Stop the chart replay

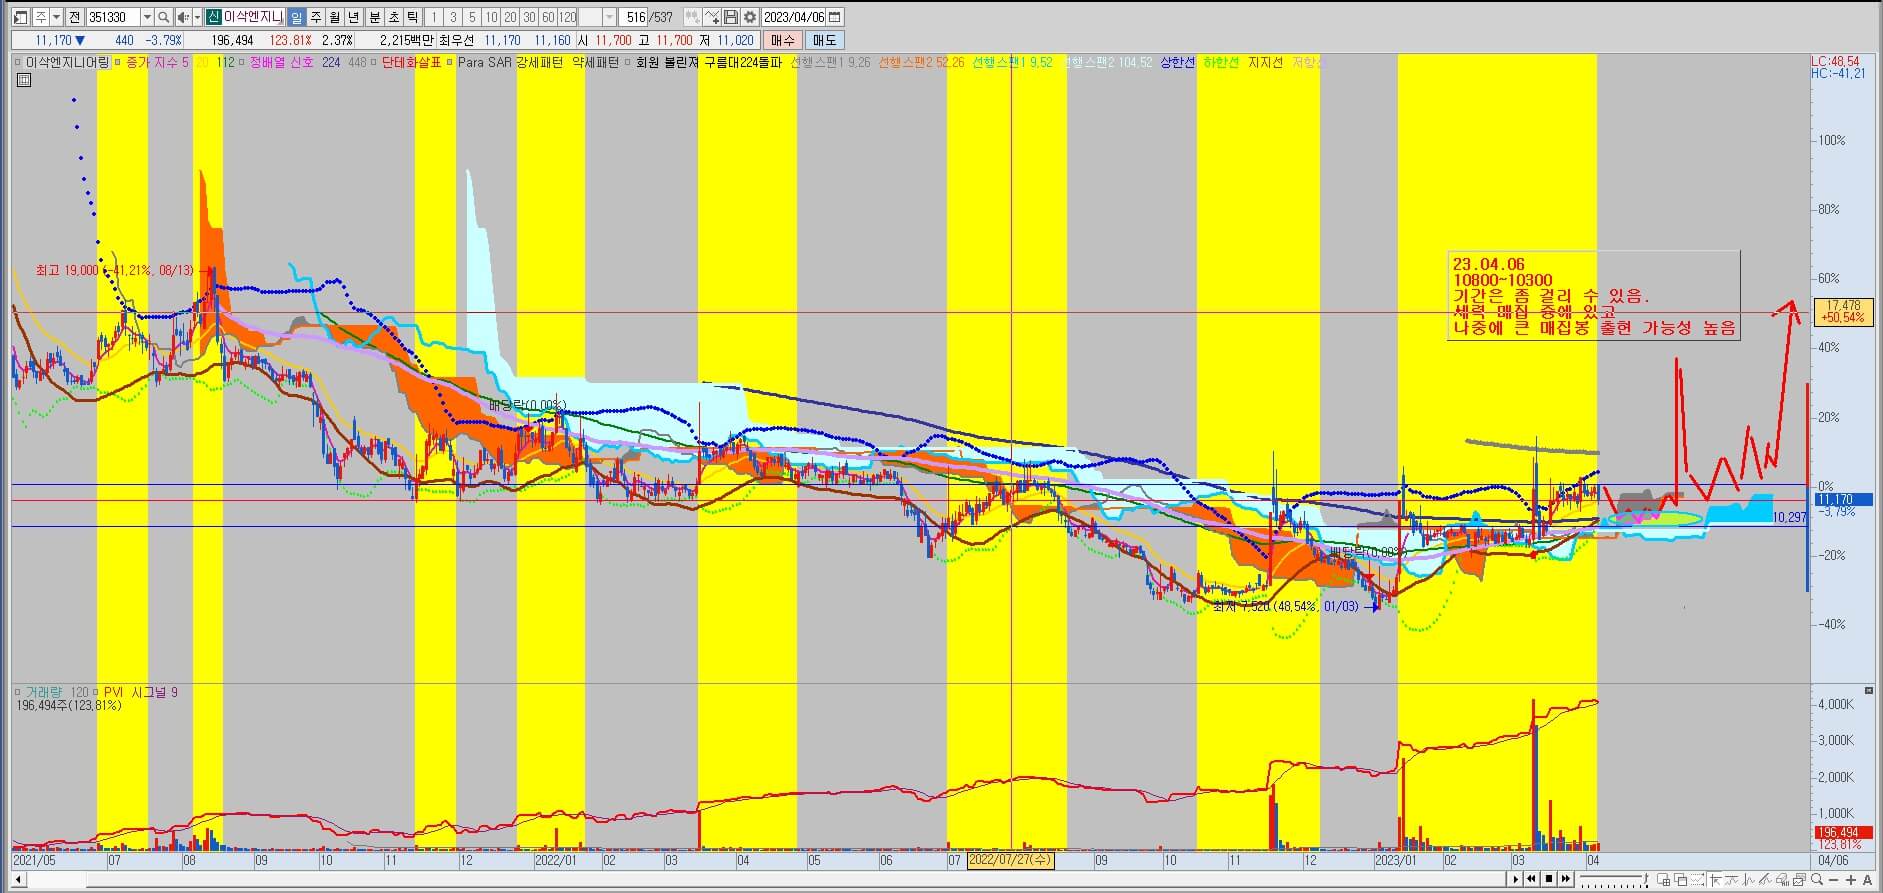coord(1549,879)
